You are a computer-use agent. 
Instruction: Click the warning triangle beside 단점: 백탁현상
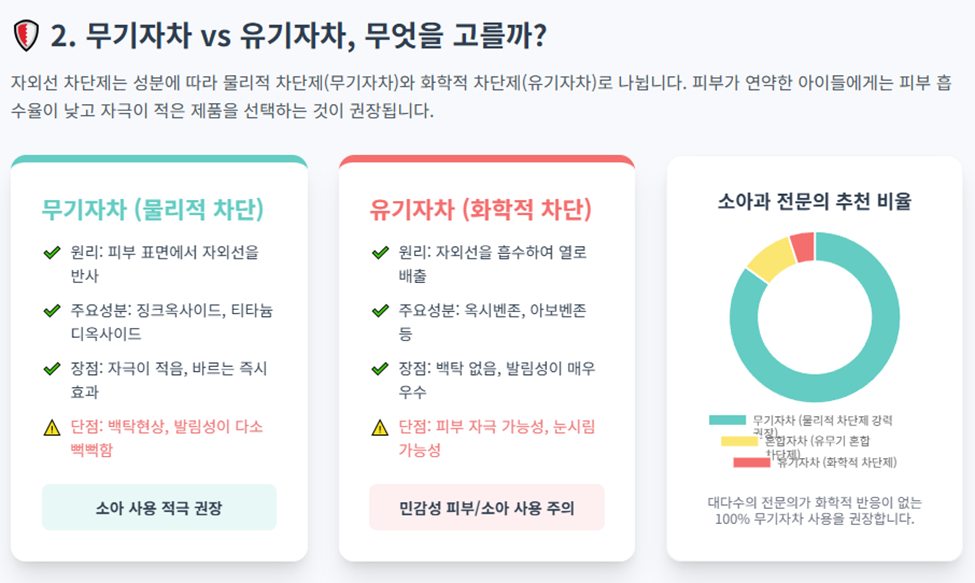[x=52, y=428]
